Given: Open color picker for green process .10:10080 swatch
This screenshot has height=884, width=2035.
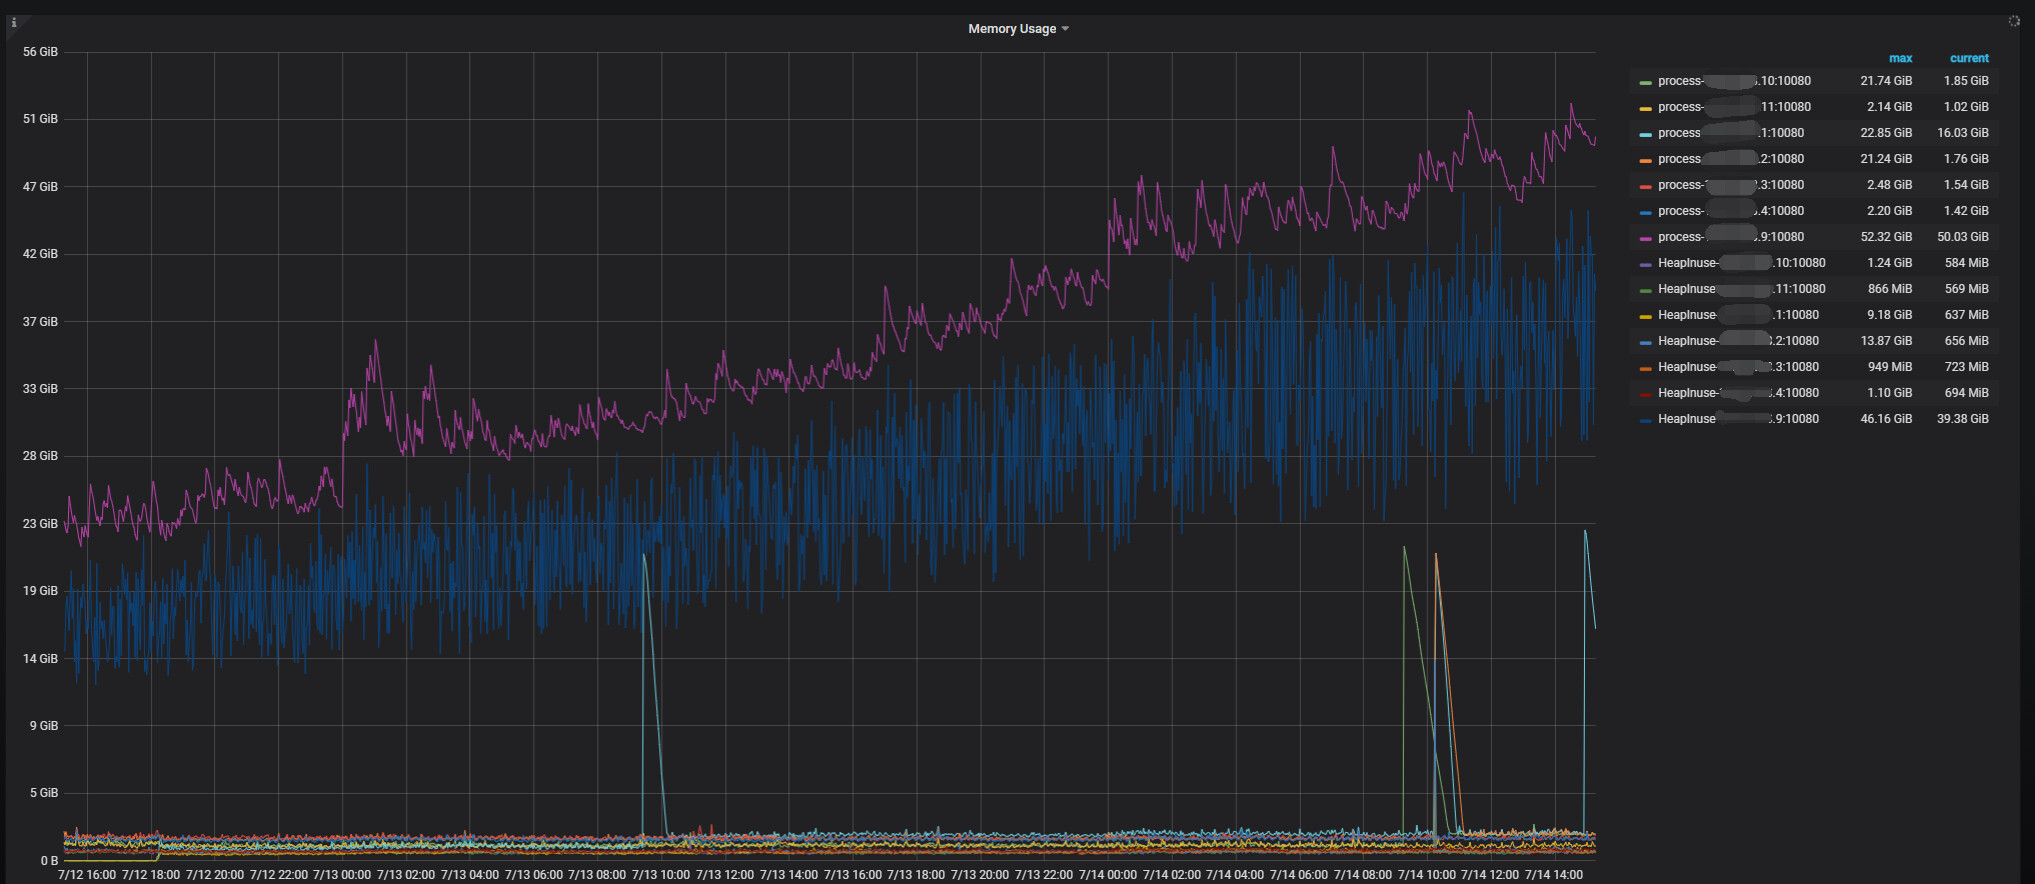Looking at the screenshot, I should click(1645, 82).
